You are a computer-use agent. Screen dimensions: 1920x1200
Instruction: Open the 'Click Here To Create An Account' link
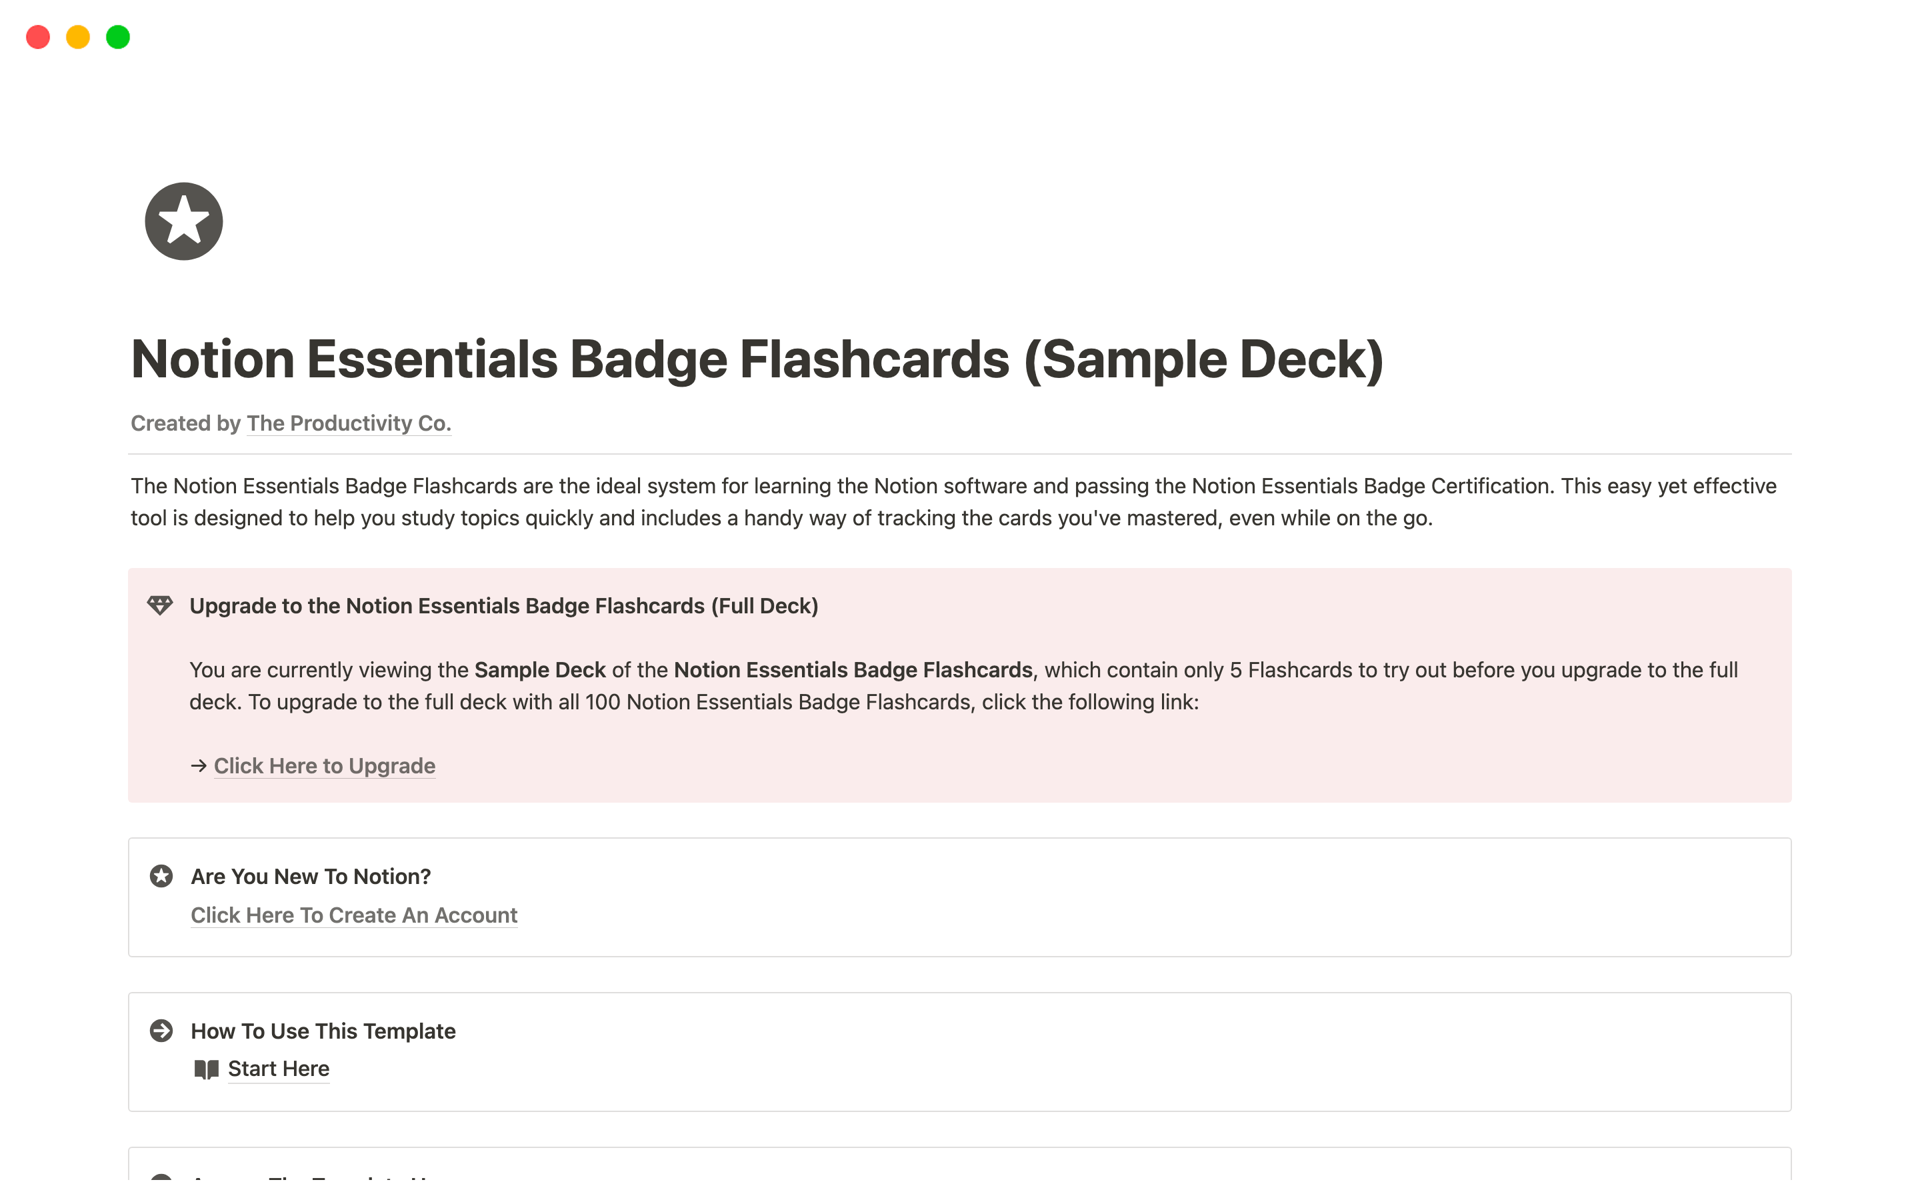pyautogui.click(x=354, y=915)
